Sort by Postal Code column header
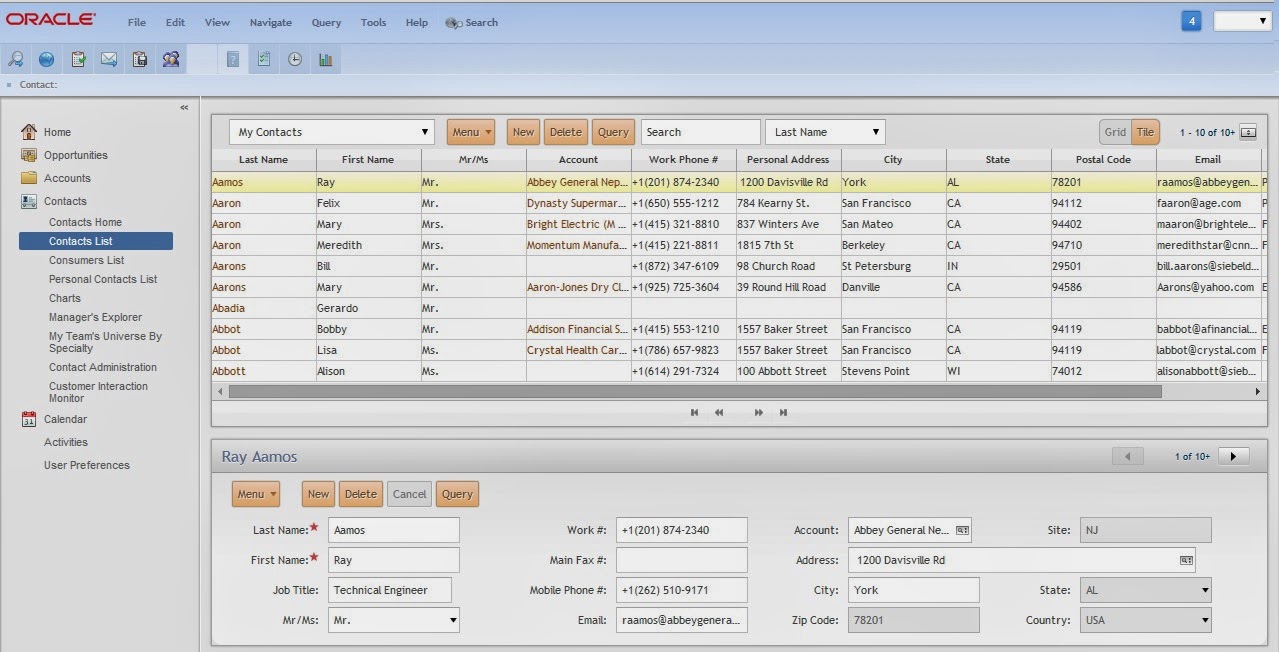The width and height of the screenshot is (1279, 652). coord(1103,159)
